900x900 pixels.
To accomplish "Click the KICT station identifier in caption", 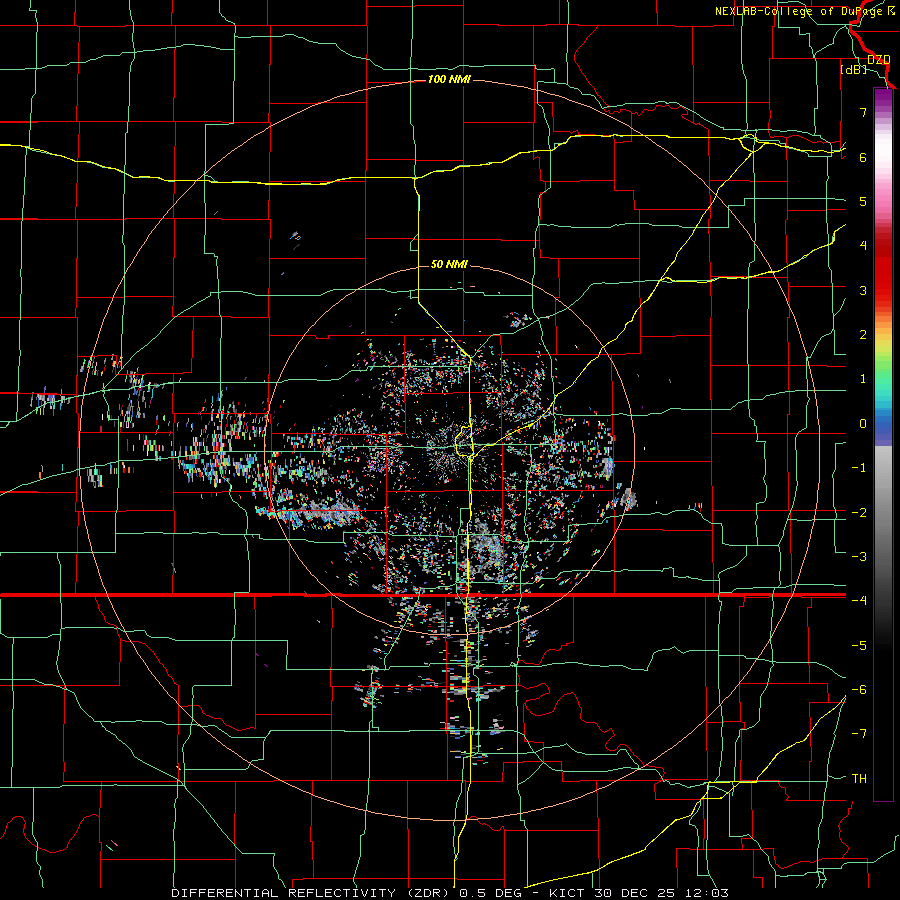I will (x=567, y=893).
